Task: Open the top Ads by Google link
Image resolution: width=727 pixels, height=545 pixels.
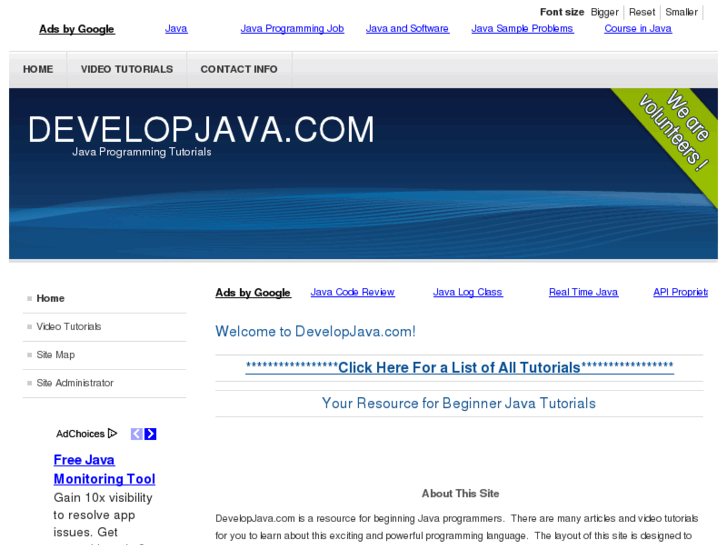Action: (77, 29)
